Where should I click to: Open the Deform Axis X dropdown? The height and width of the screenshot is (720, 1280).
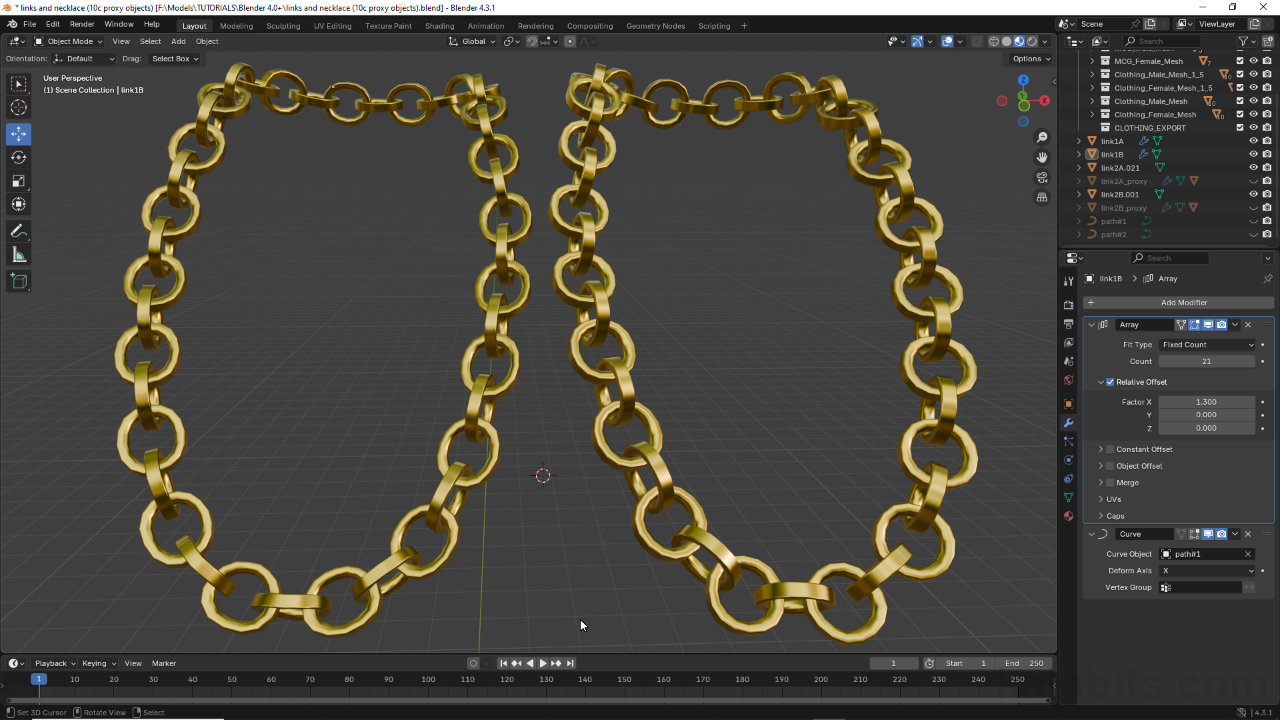(x=1207, y=570)
